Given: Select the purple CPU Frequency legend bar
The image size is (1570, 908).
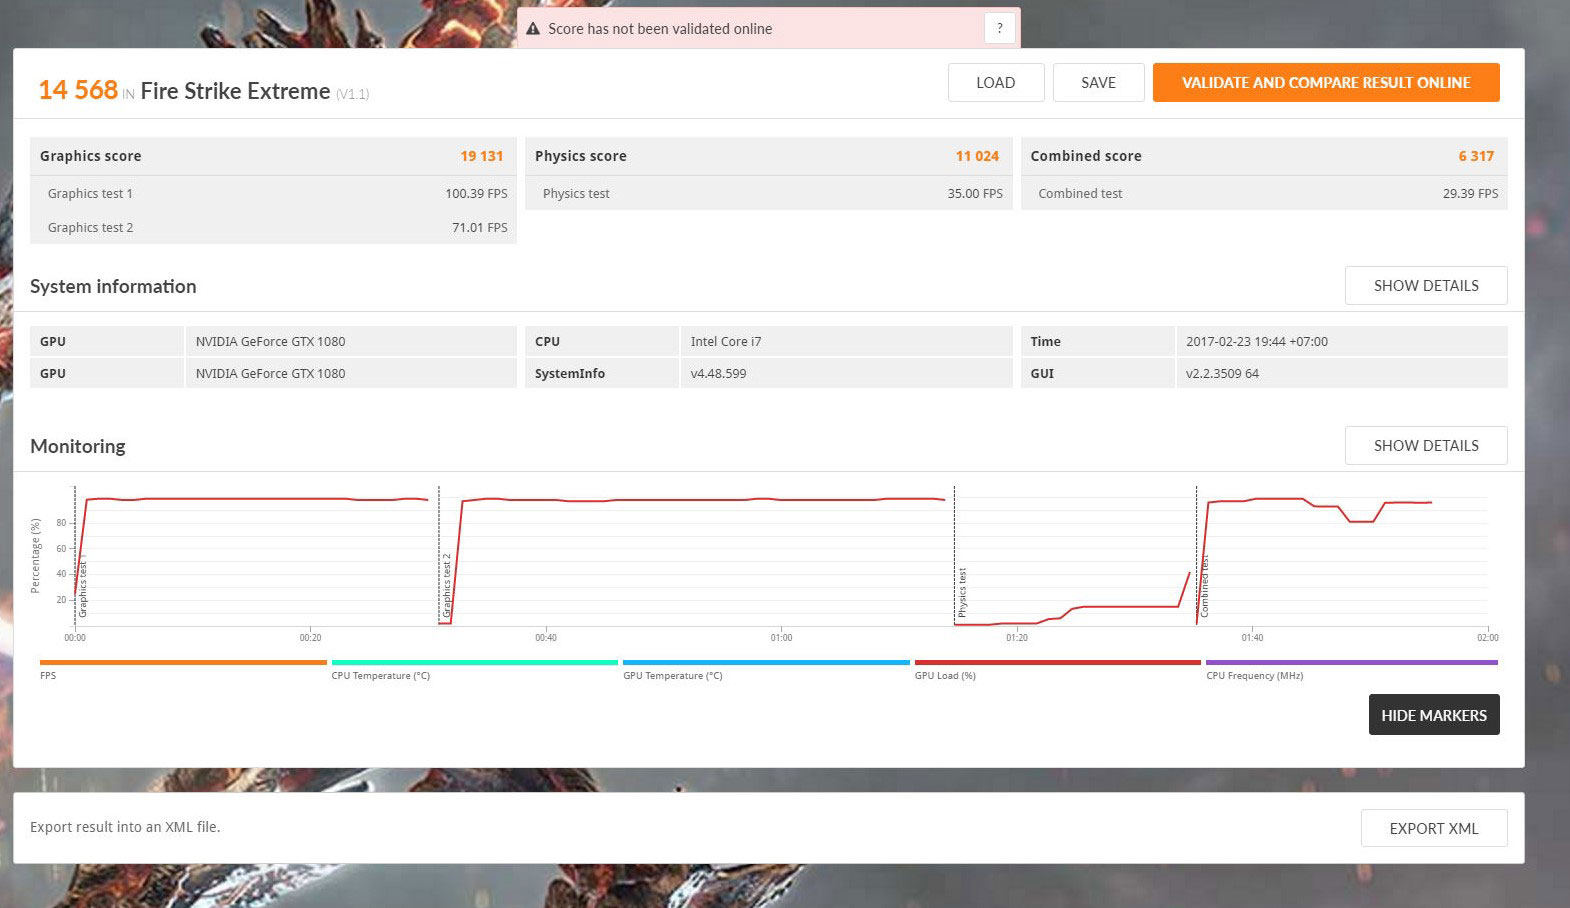Looking at the screenshot, I should coord(1351,663).
